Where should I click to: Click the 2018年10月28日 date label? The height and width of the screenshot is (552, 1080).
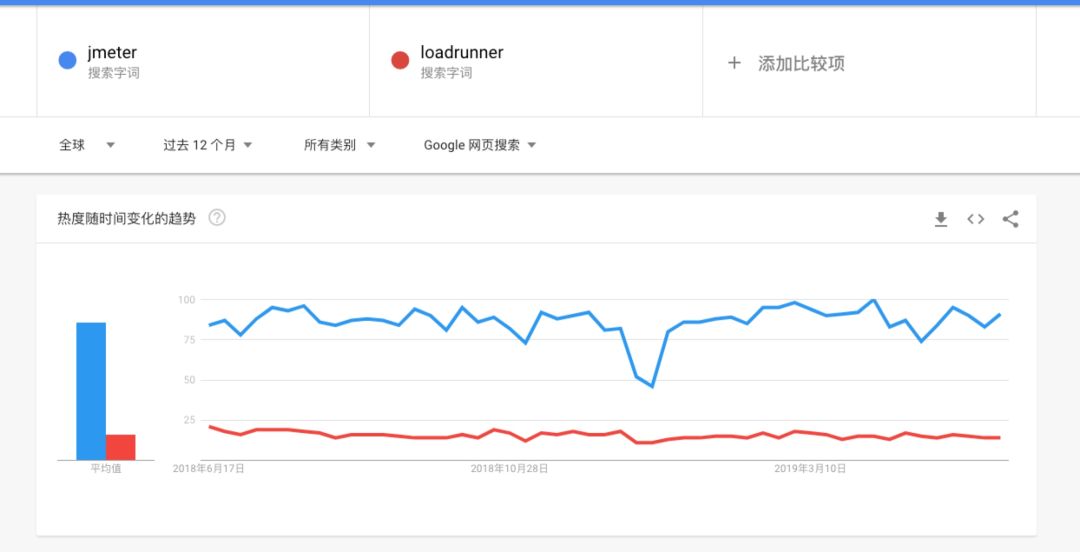[x=510, y=468]
